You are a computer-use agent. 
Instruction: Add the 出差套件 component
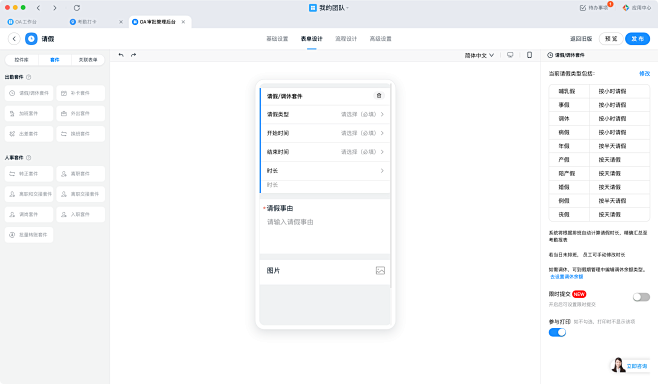pyautogui.click(x=29, y=134)
